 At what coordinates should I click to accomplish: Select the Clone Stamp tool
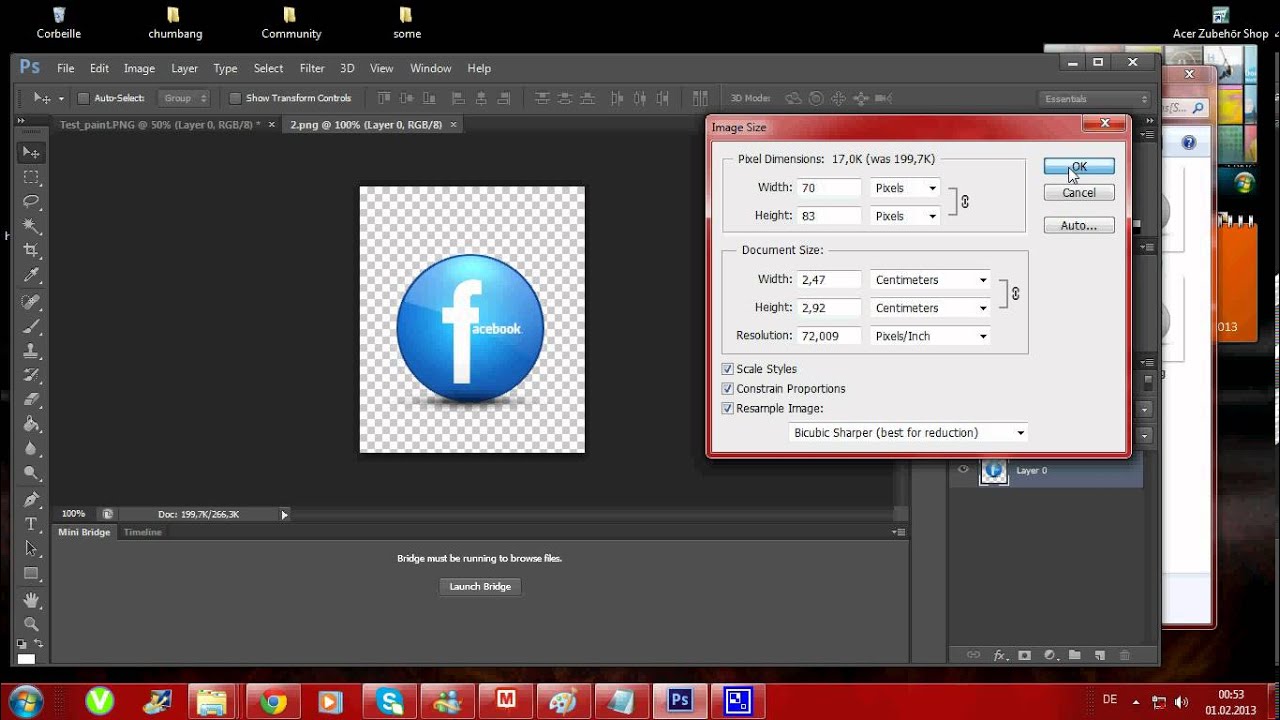31,351
